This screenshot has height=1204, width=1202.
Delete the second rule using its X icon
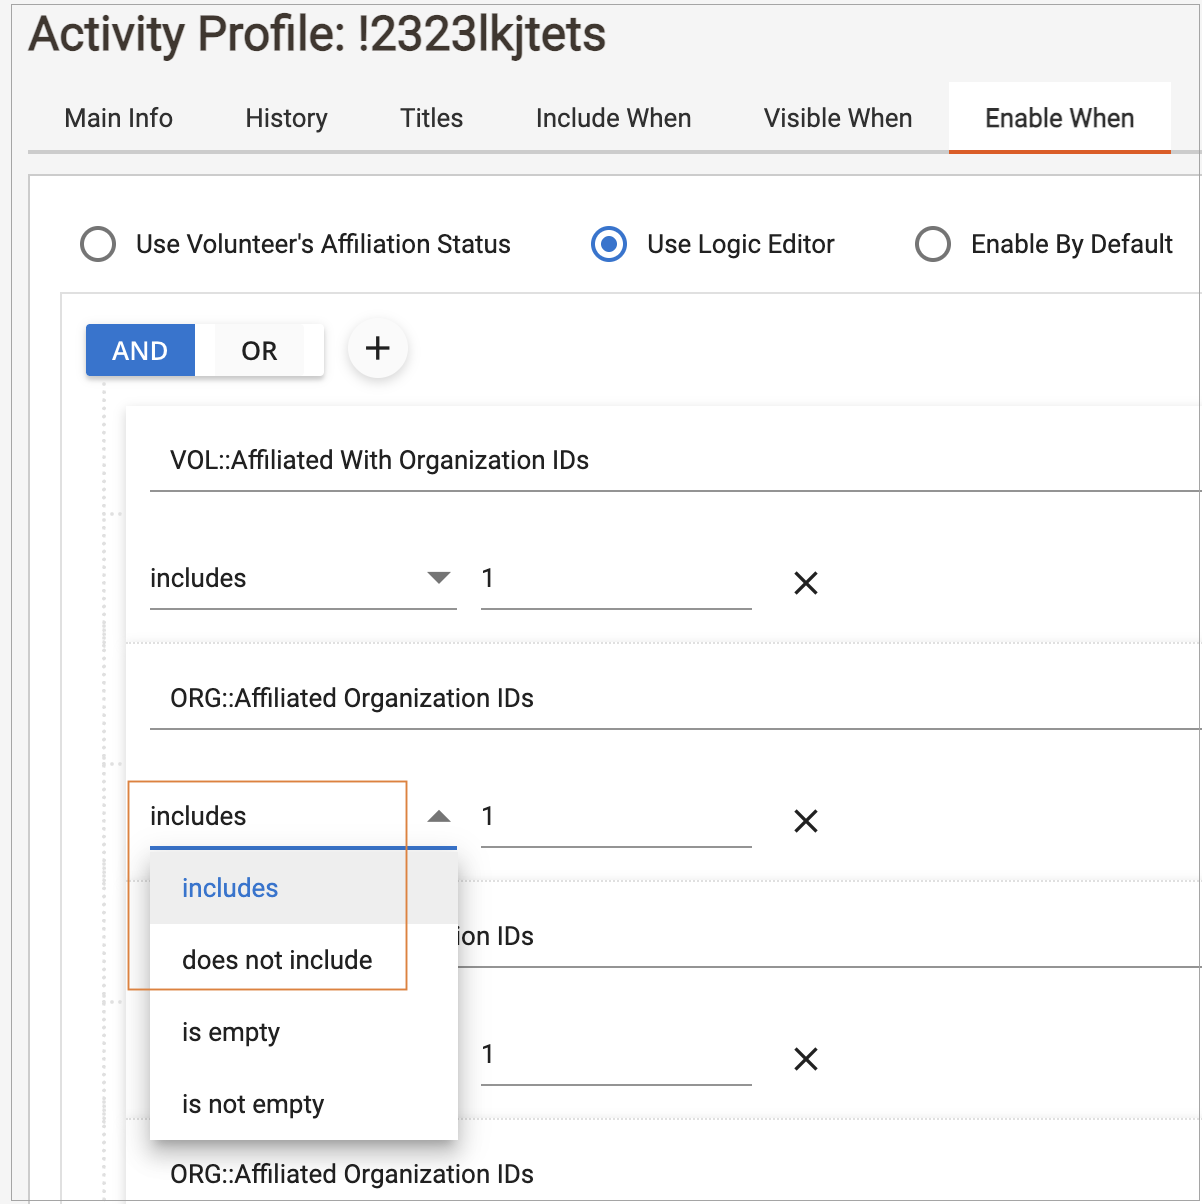805,821
